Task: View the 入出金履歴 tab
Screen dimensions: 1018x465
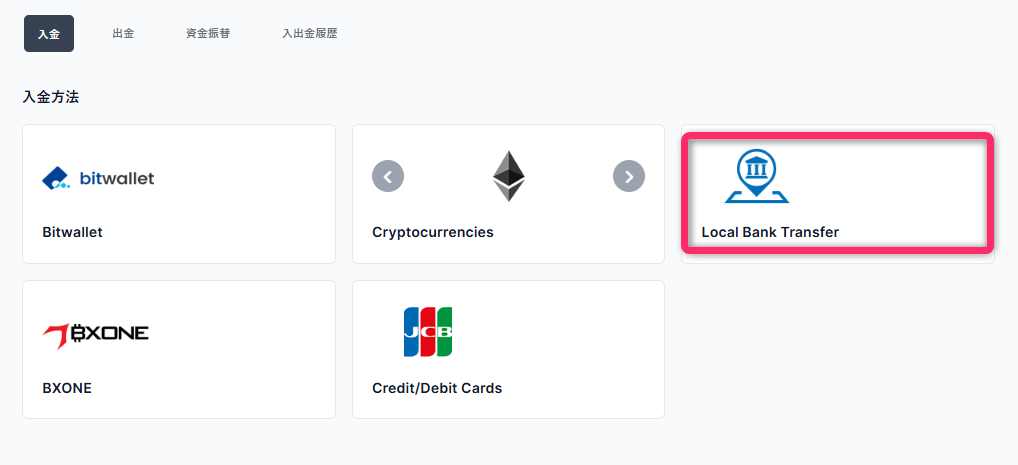Action: [x=310, y=34]
